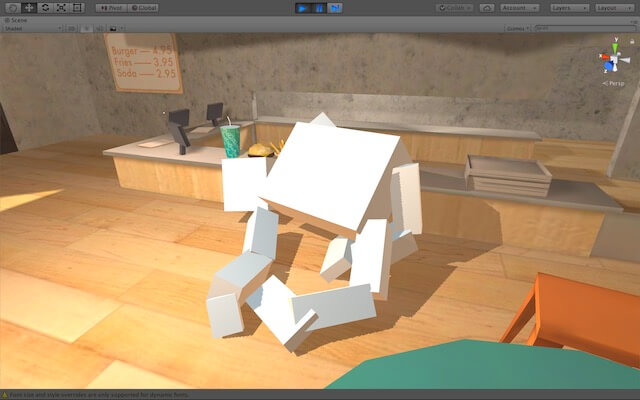Select the left cash register monitor
The width and height of the screenshot is (640, 400).
click(x=179, y=131)
